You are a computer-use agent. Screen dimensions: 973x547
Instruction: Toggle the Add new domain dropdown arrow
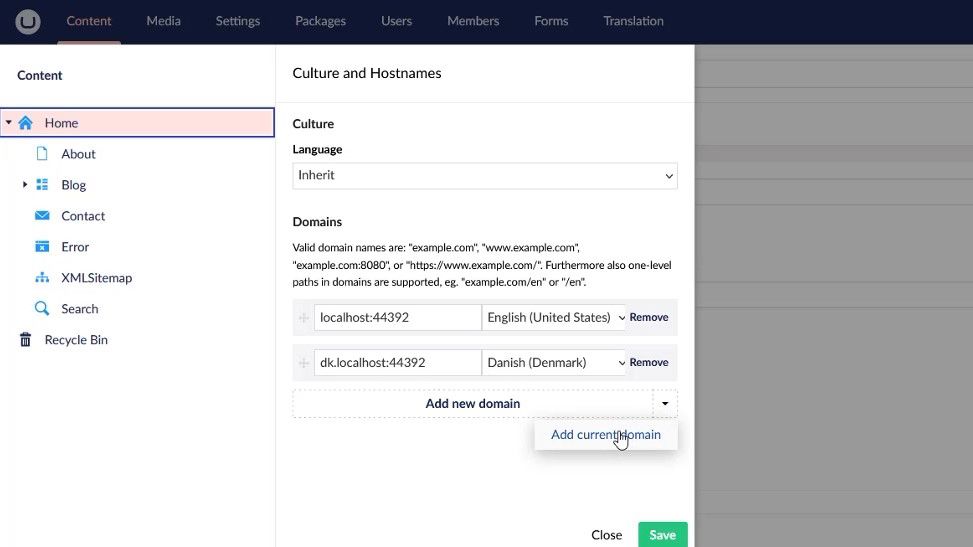665,404
